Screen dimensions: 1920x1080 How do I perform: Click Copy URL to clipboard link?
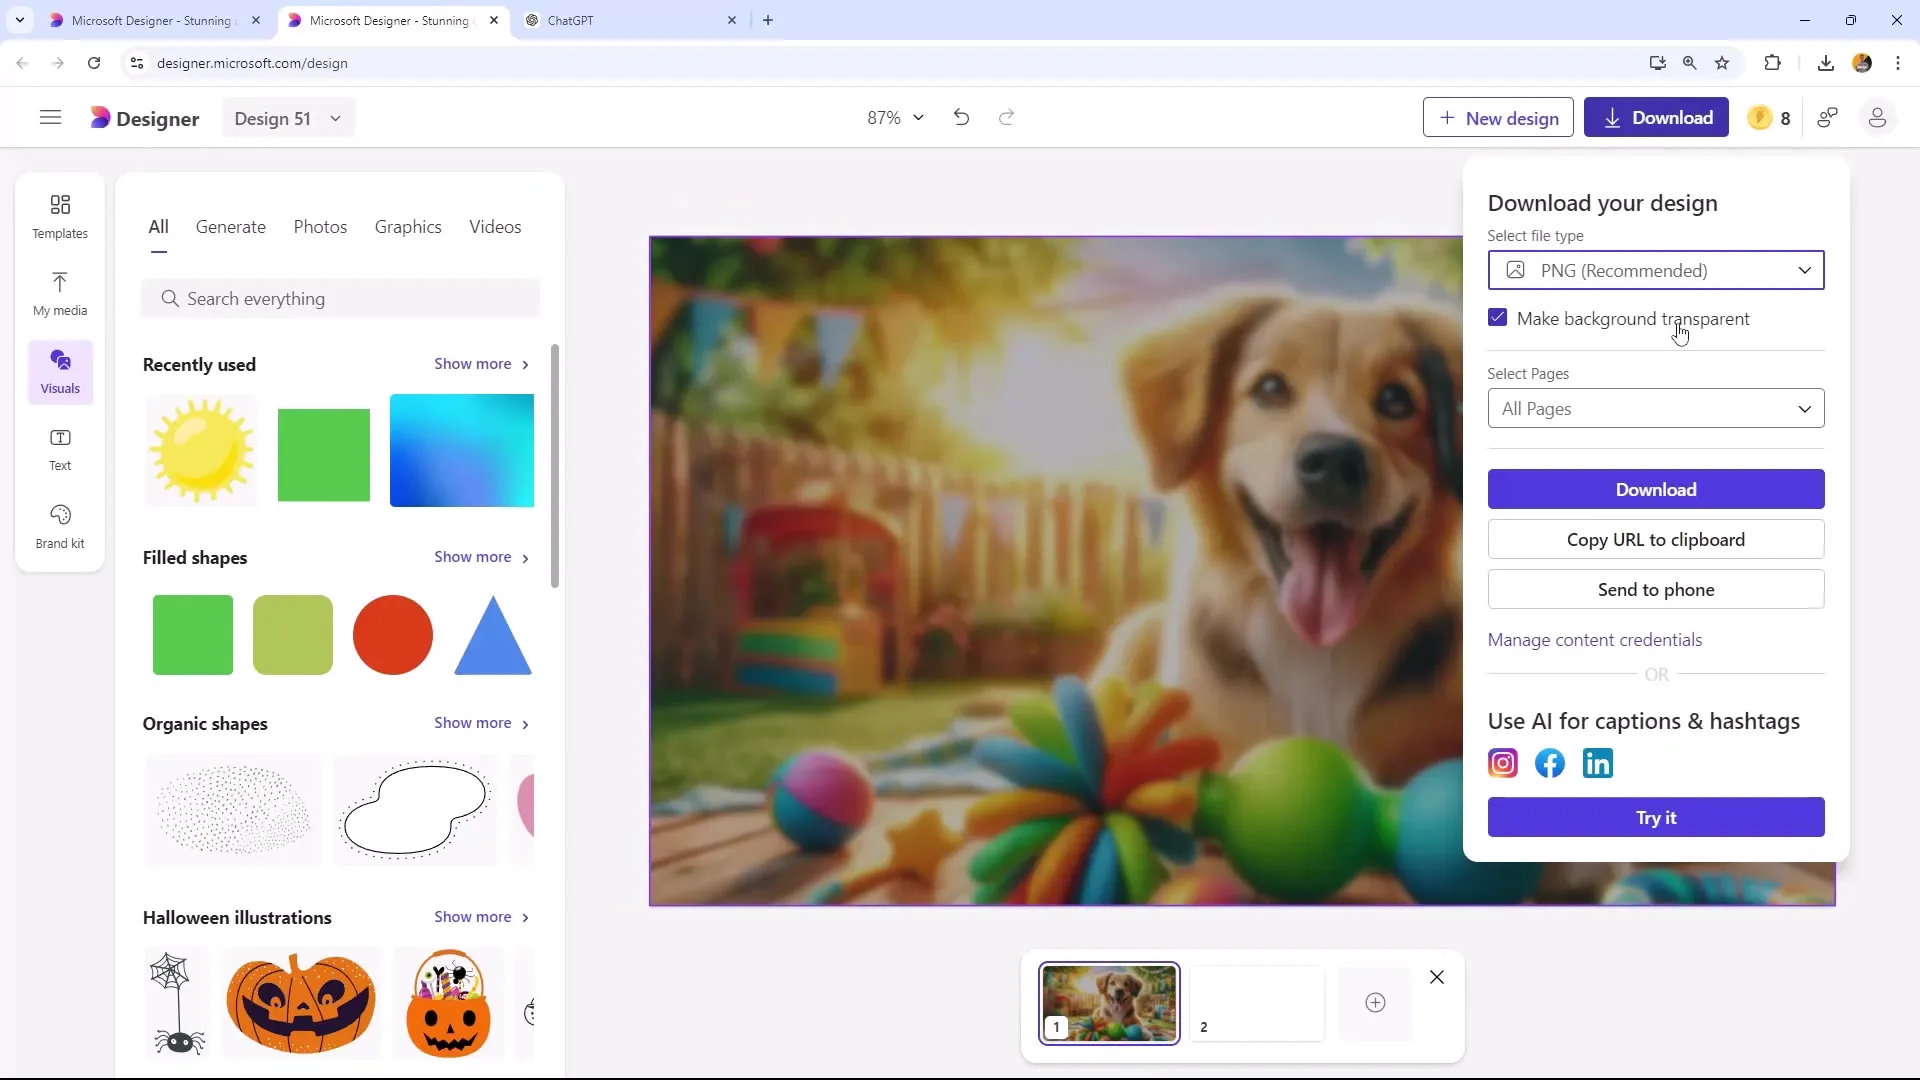point(1656,539)
